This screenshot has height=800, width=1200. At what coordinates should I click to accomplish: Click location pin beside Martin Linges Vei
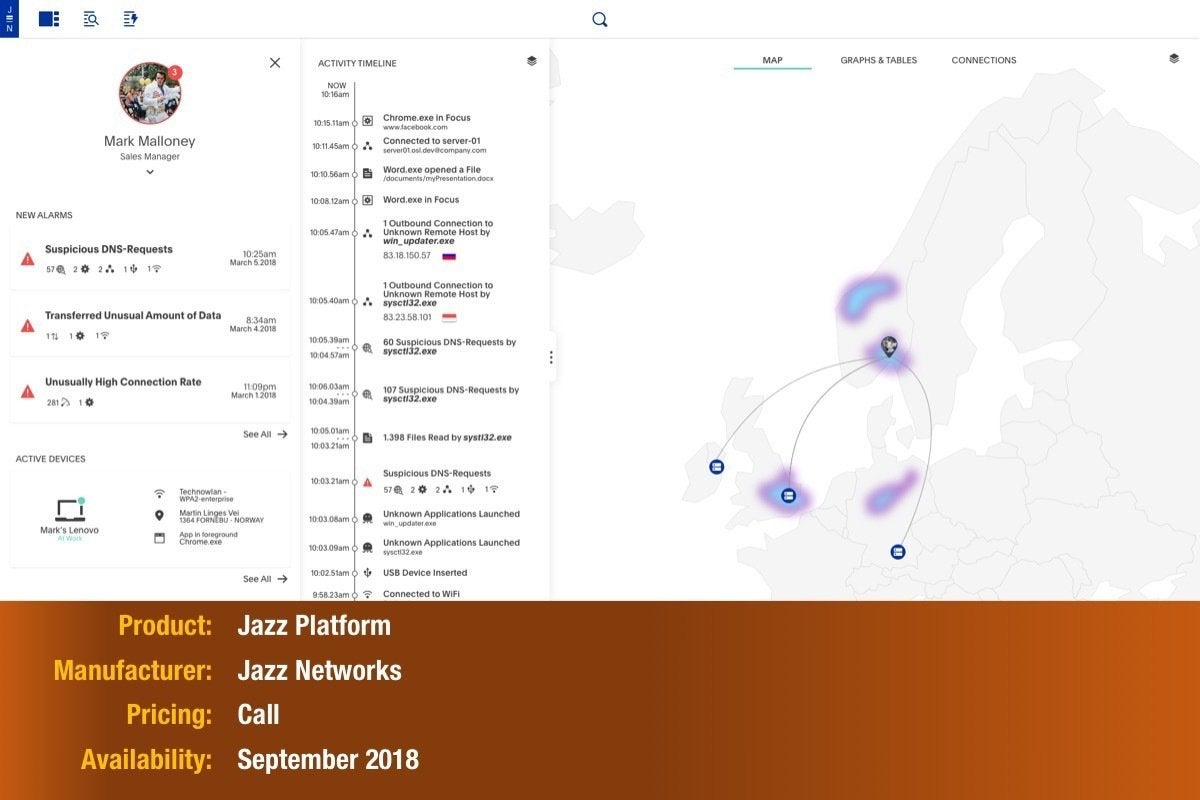159,515
